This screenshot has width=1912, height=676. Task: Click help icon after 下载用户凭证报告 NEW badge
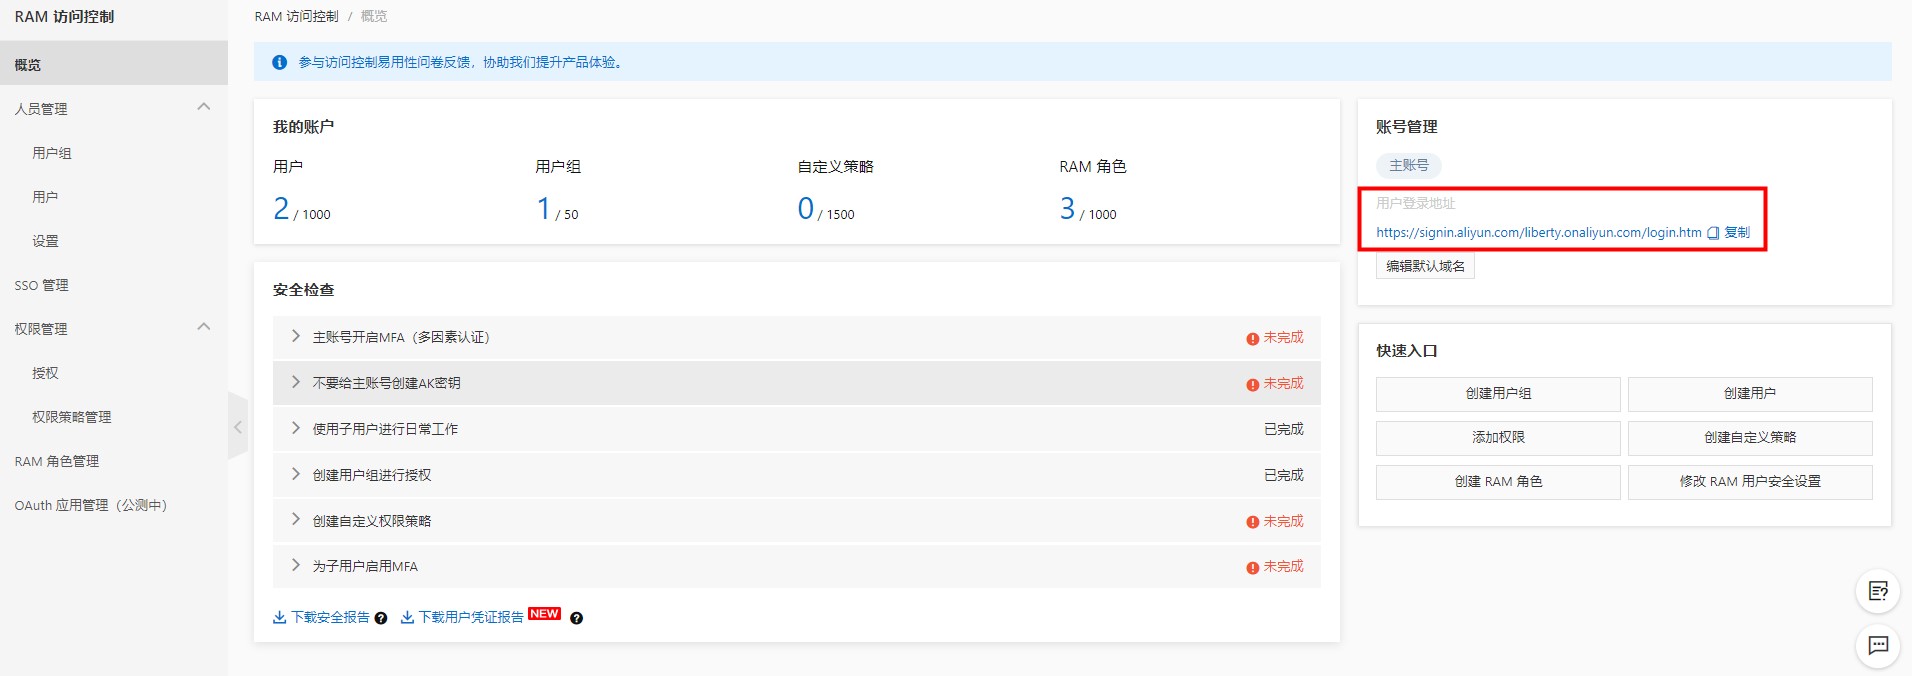coord(576,618)
